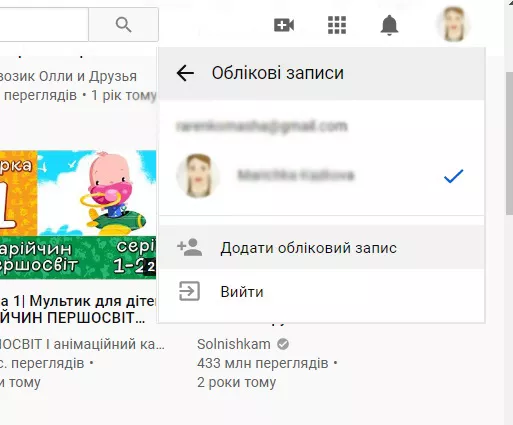Open the create video camera icon
513x425 pixels.
point(284,25)
